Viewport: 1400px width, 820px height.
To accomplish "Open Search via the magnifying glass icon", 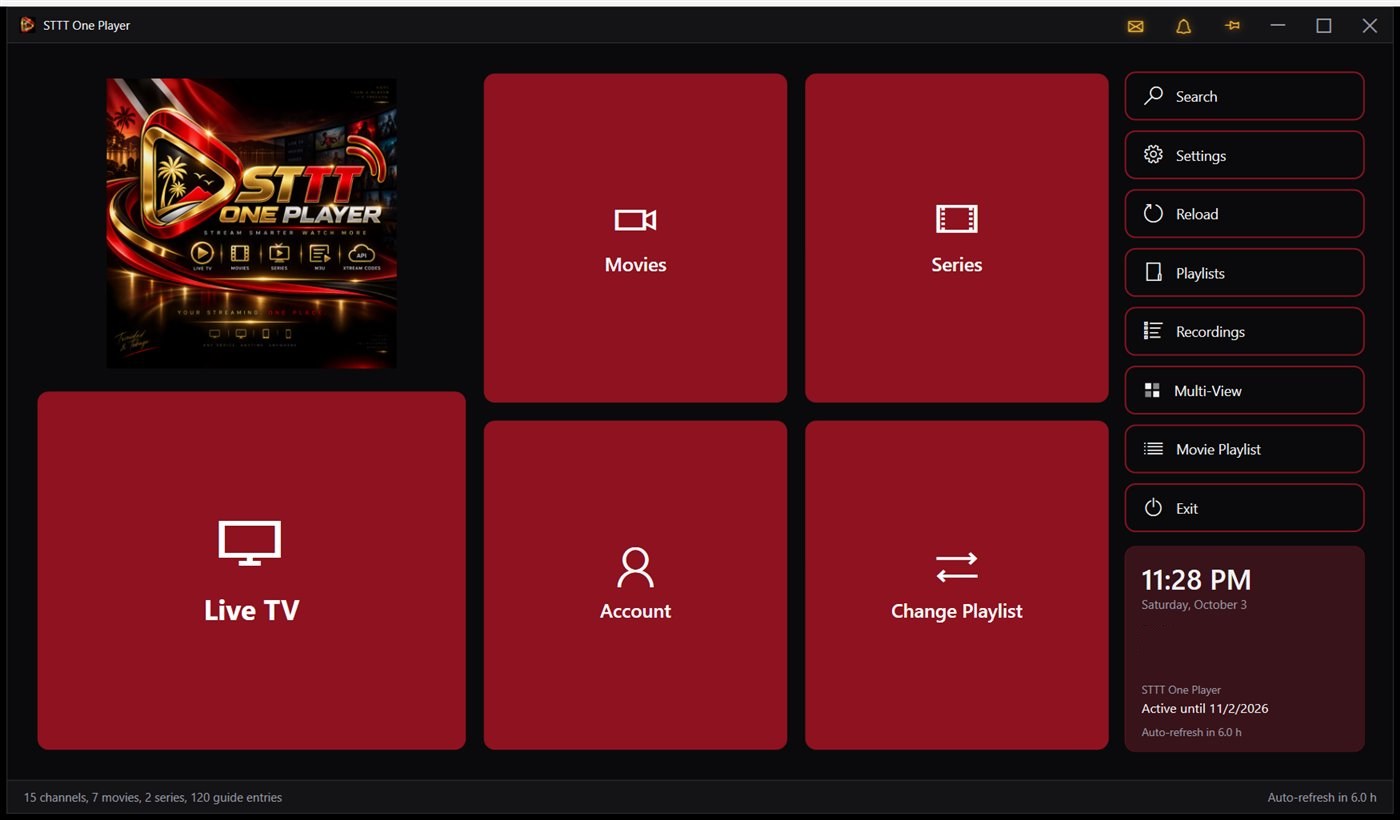I will coord(1153,96).
